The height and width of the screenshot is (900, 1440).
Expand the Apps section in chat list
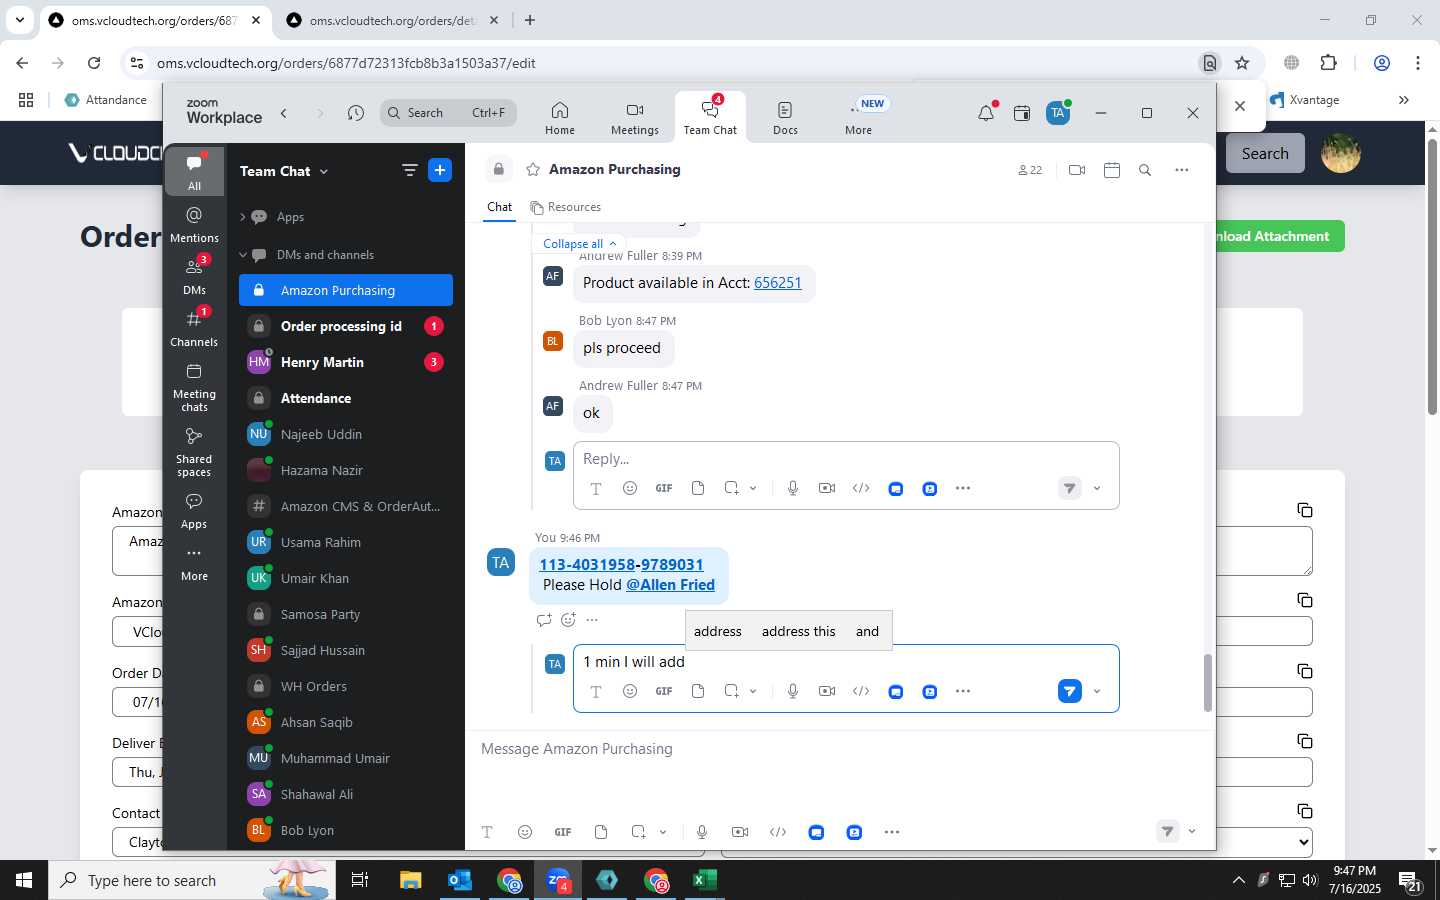pyautogui.click(x=243, y=217)
